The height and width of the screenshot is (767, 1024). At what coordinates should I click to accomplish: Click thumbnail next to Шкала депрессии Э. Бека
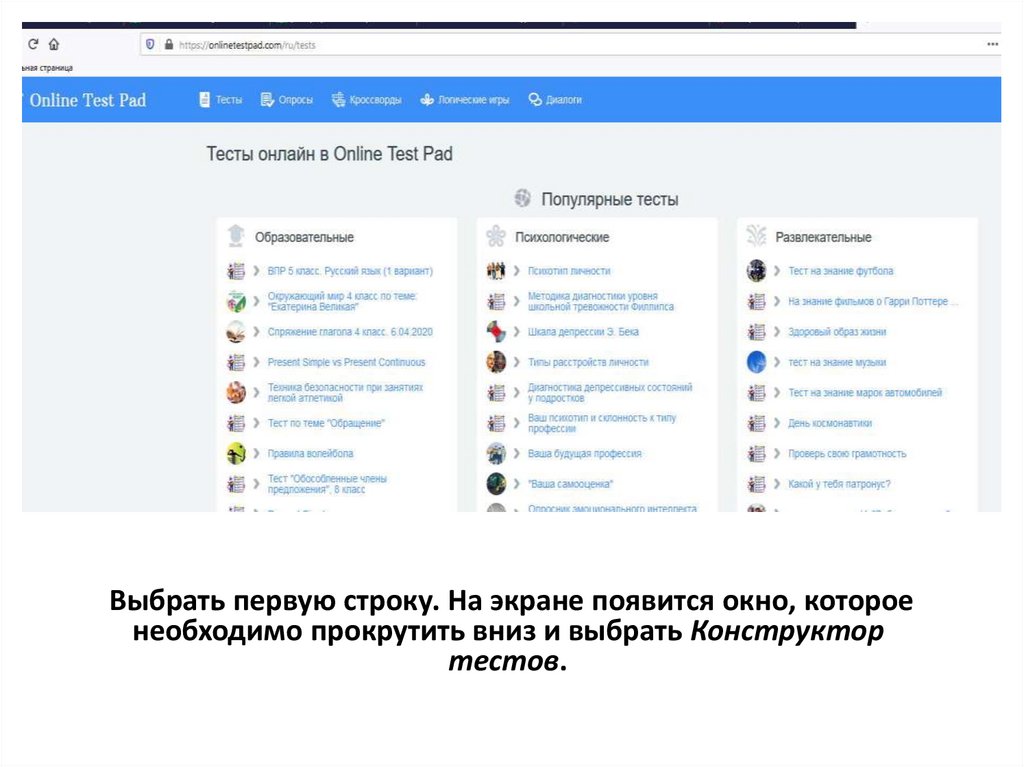[496, 332]
